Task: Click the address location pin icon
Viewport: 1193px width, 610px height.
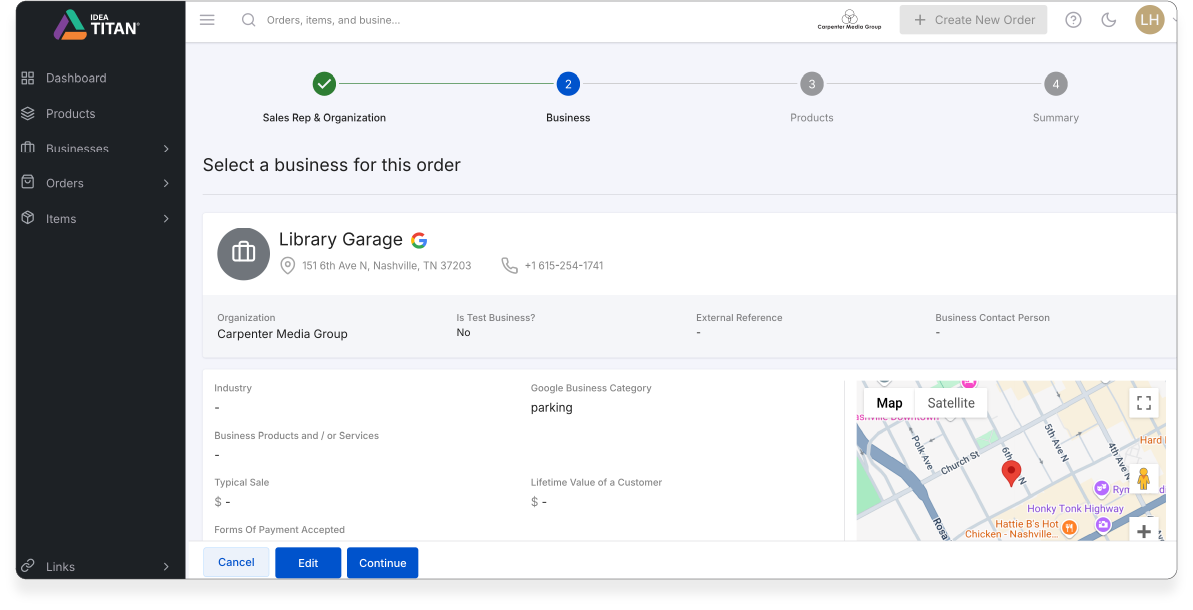Action: 288,265
